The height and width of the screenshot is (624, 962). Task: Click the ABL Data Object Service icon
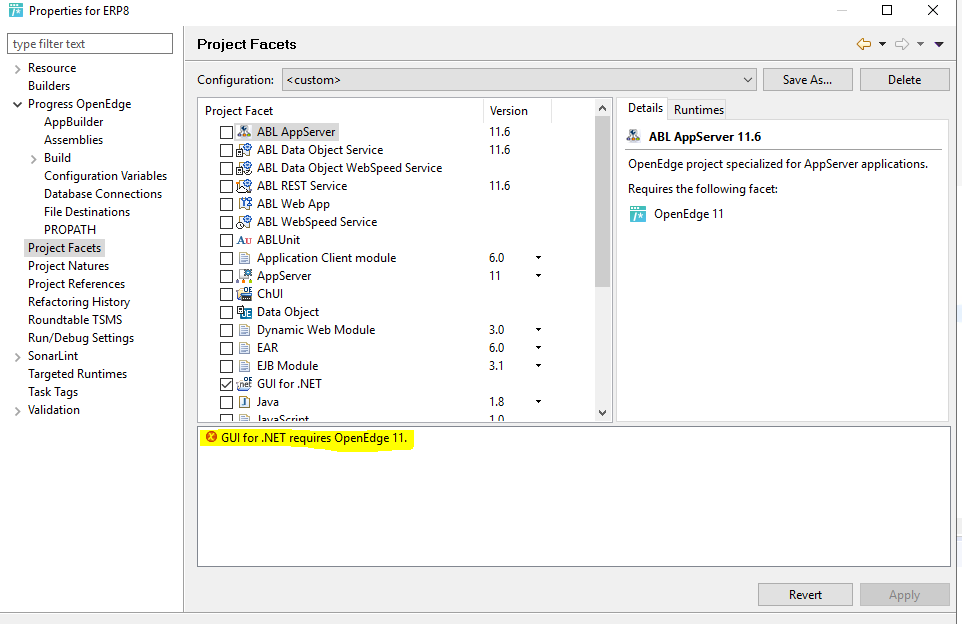click(244, 150)
